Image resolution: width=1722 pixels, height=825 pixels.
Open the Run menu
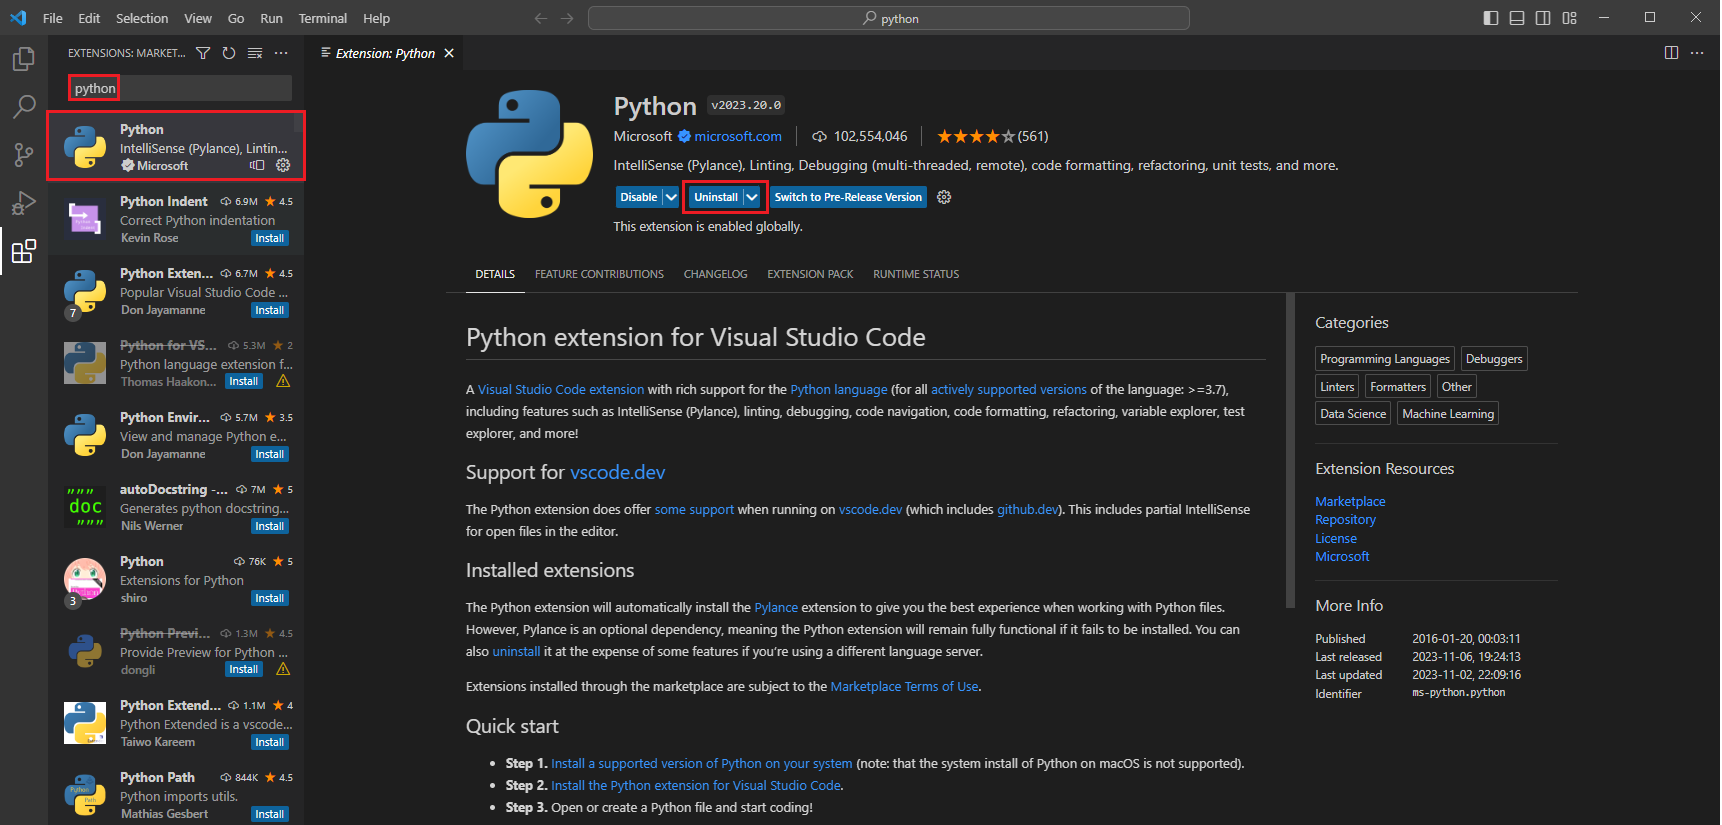coord(271,18)
